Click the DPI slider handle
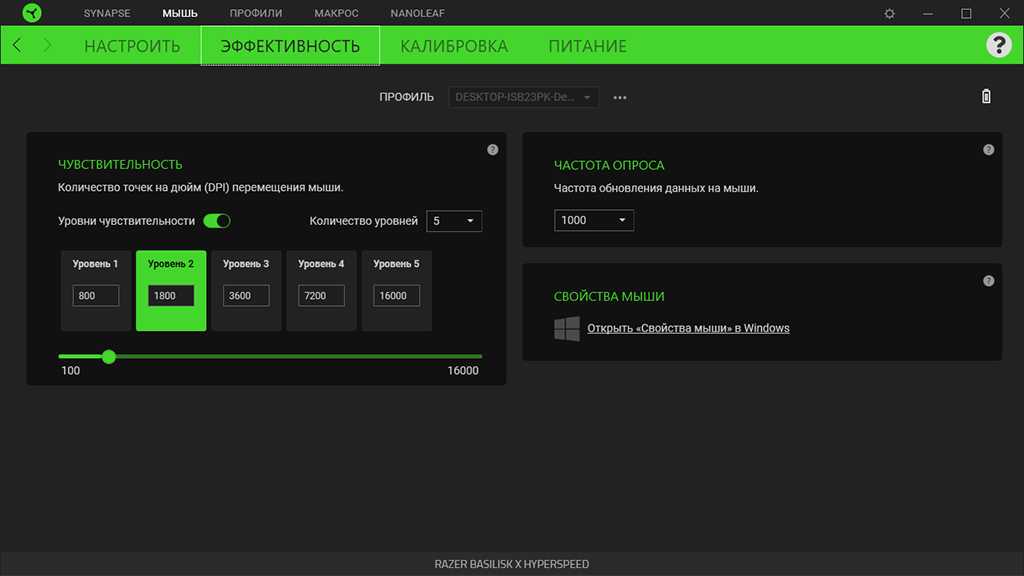 [109, 356]
